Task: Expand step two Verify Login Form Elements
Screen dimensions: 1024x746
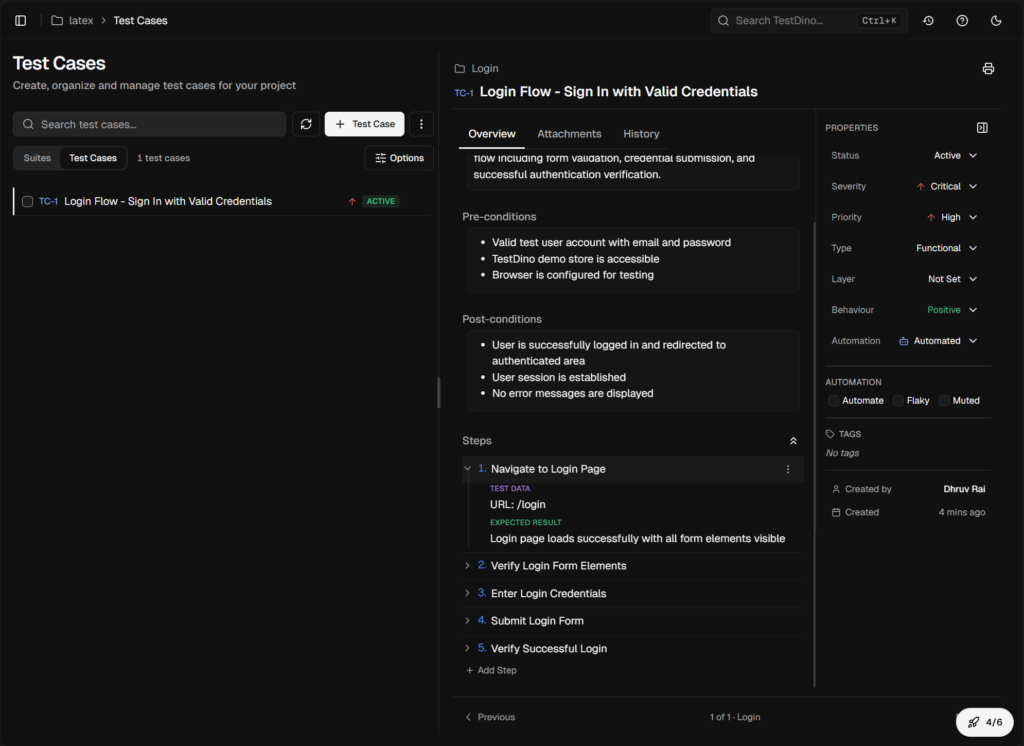Action: (x=467, y=565)
